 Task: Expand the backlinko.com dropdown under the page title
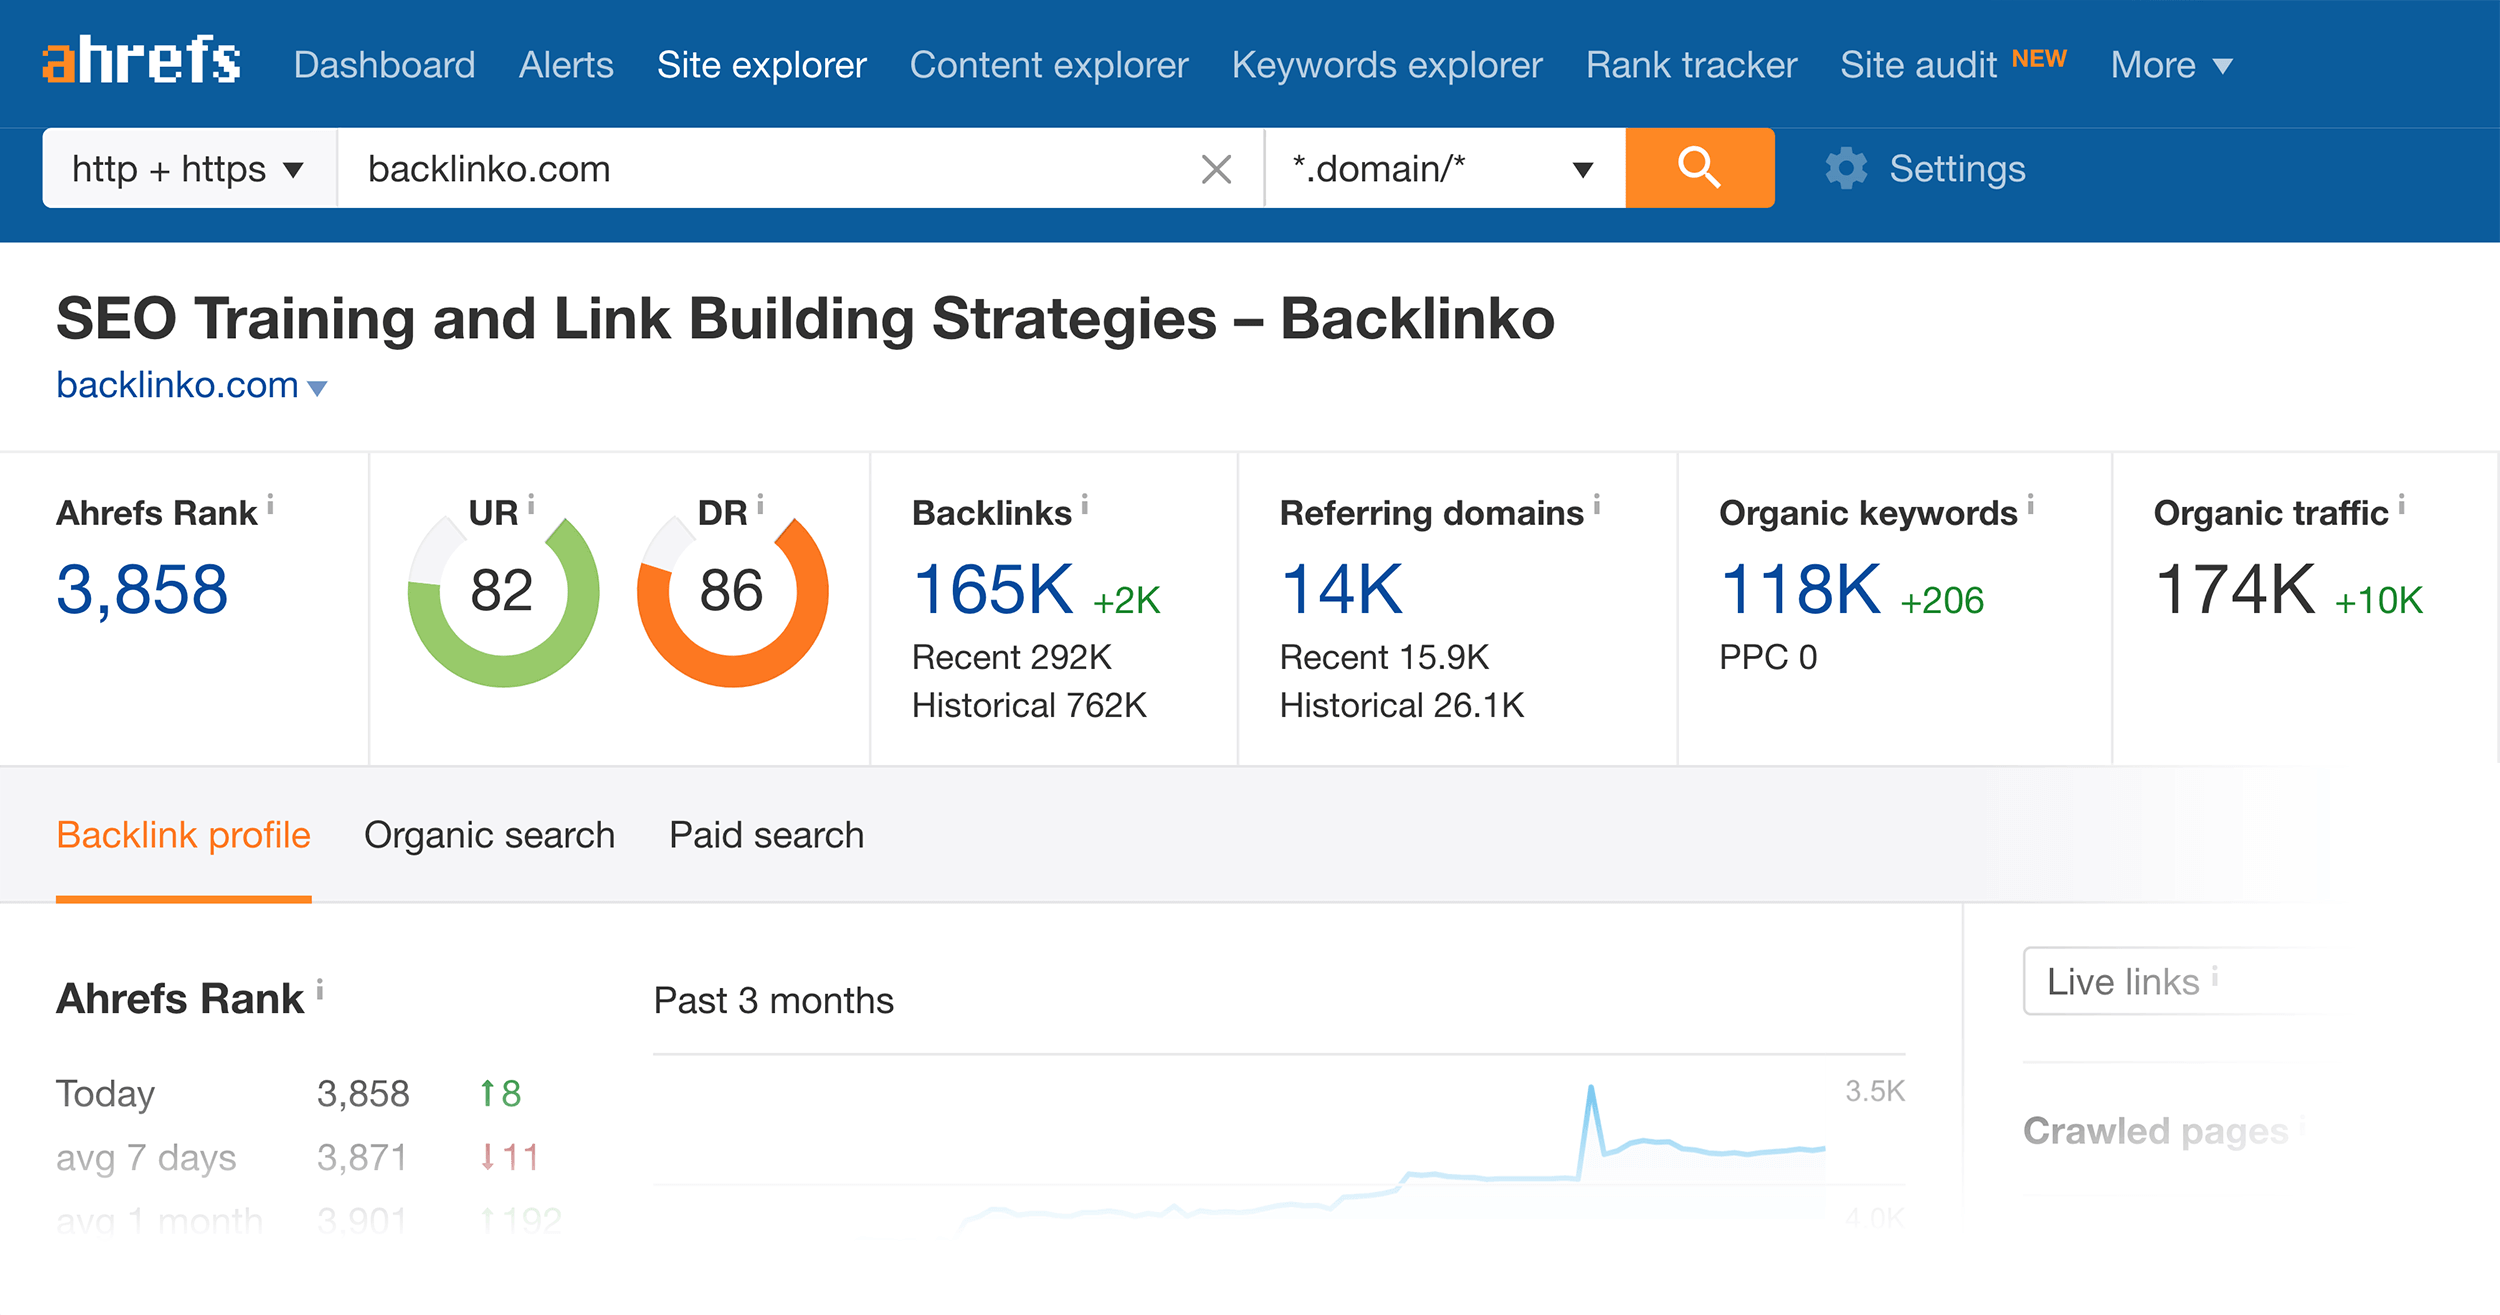[x=317, y=387]
